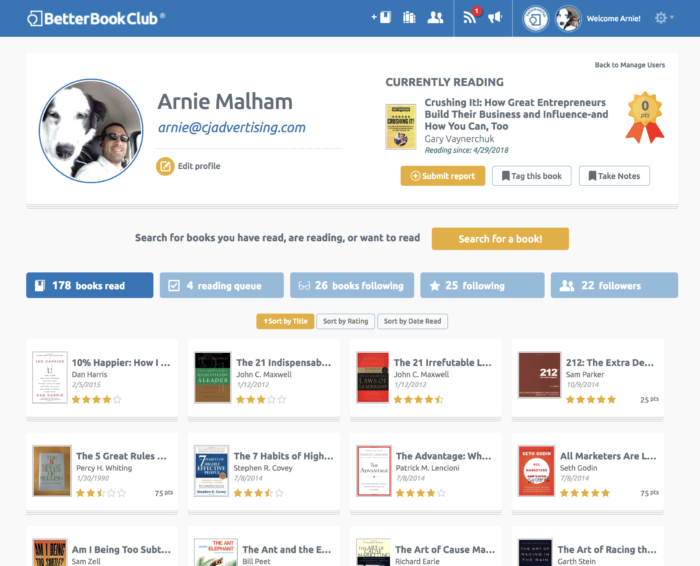Select the 26 books following tab
Screen dimensions: 700x566
pos(352,285)
